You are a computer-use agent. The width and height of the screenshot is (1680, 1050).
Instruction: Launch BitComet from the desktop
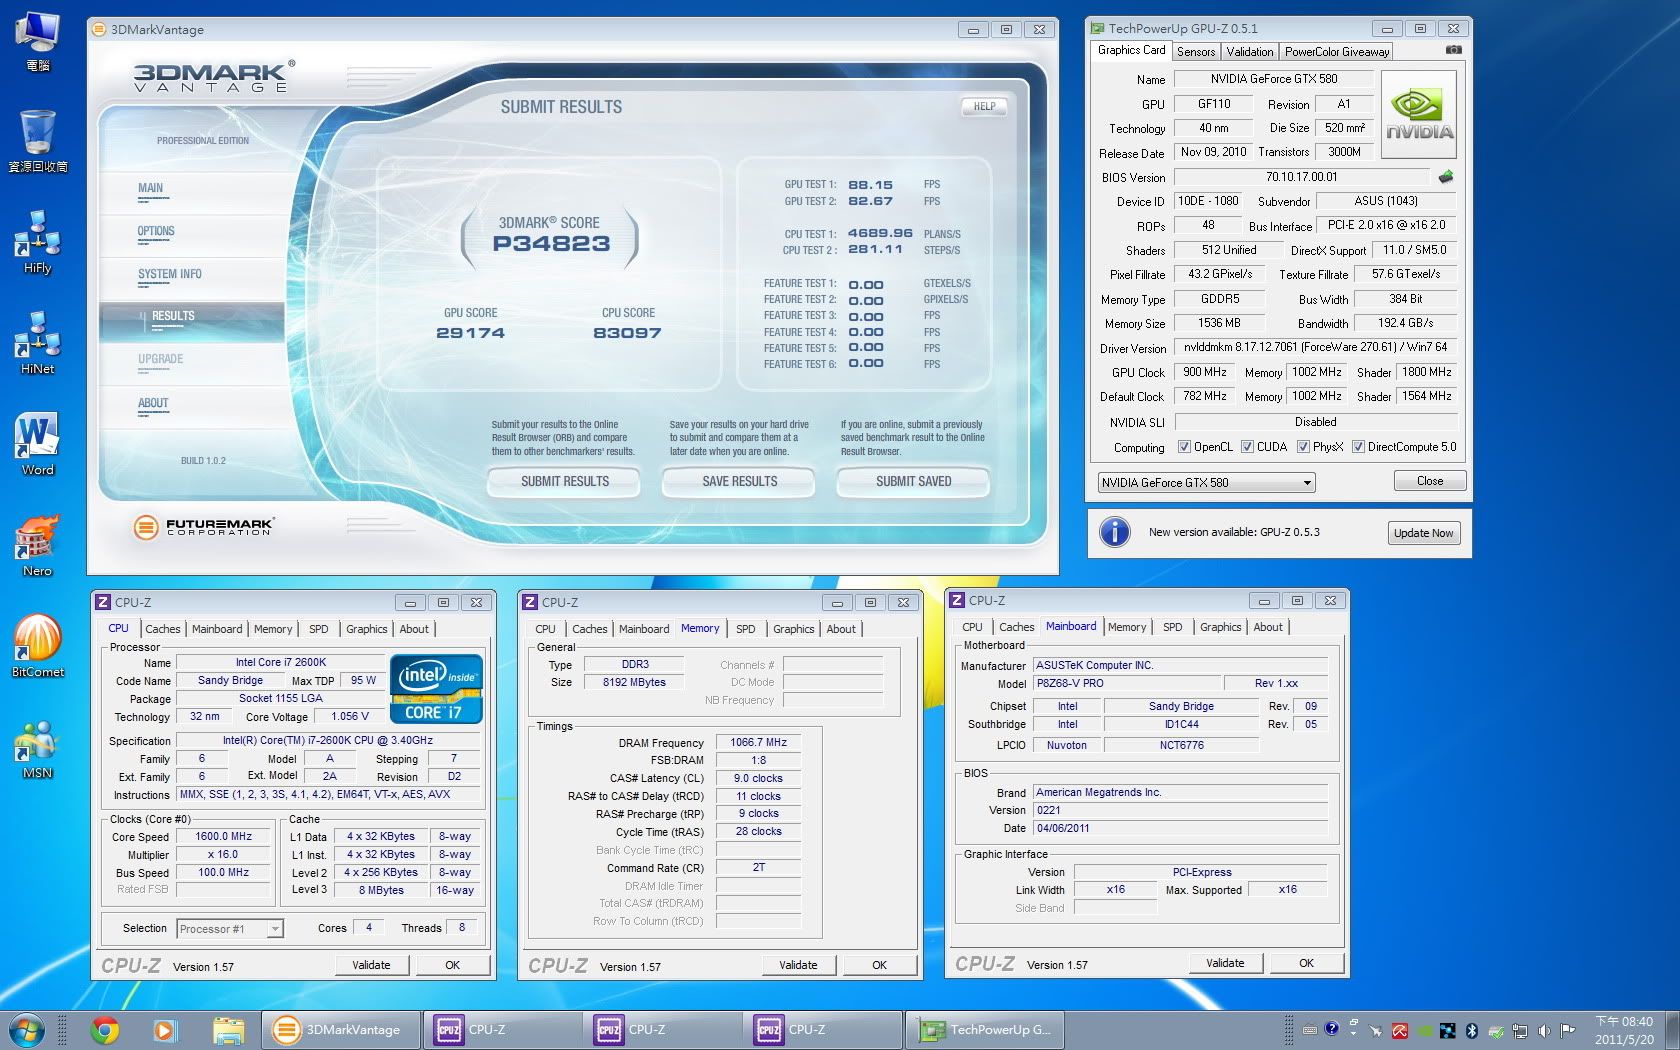click(x=37, y=646)
